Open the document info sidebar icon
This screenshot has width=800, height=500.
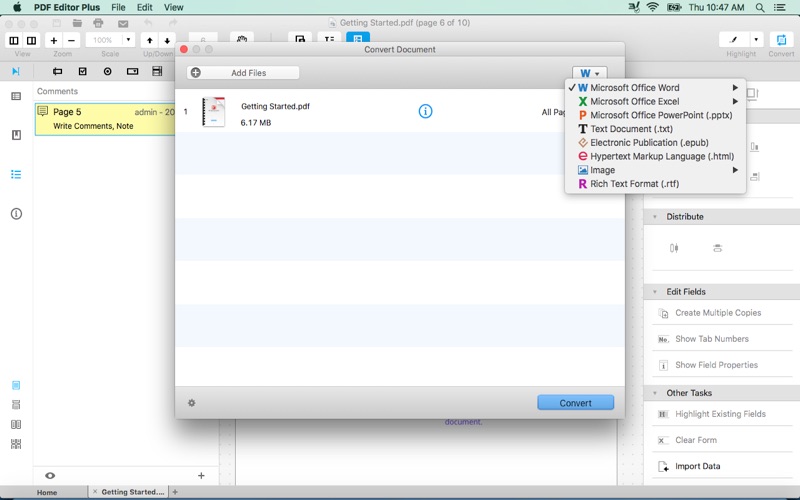click(16, 214)
